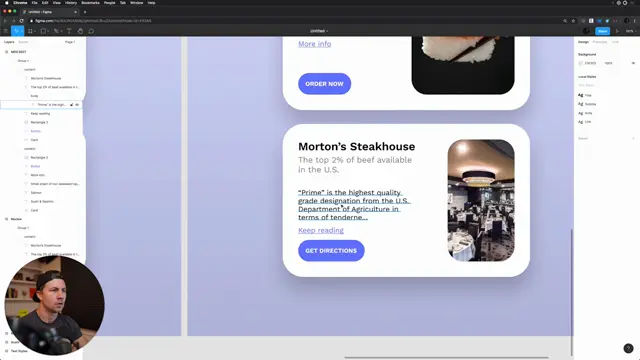640x360 pixels.
Task: Switch to the Layers tab
Action: coord(9,42)
